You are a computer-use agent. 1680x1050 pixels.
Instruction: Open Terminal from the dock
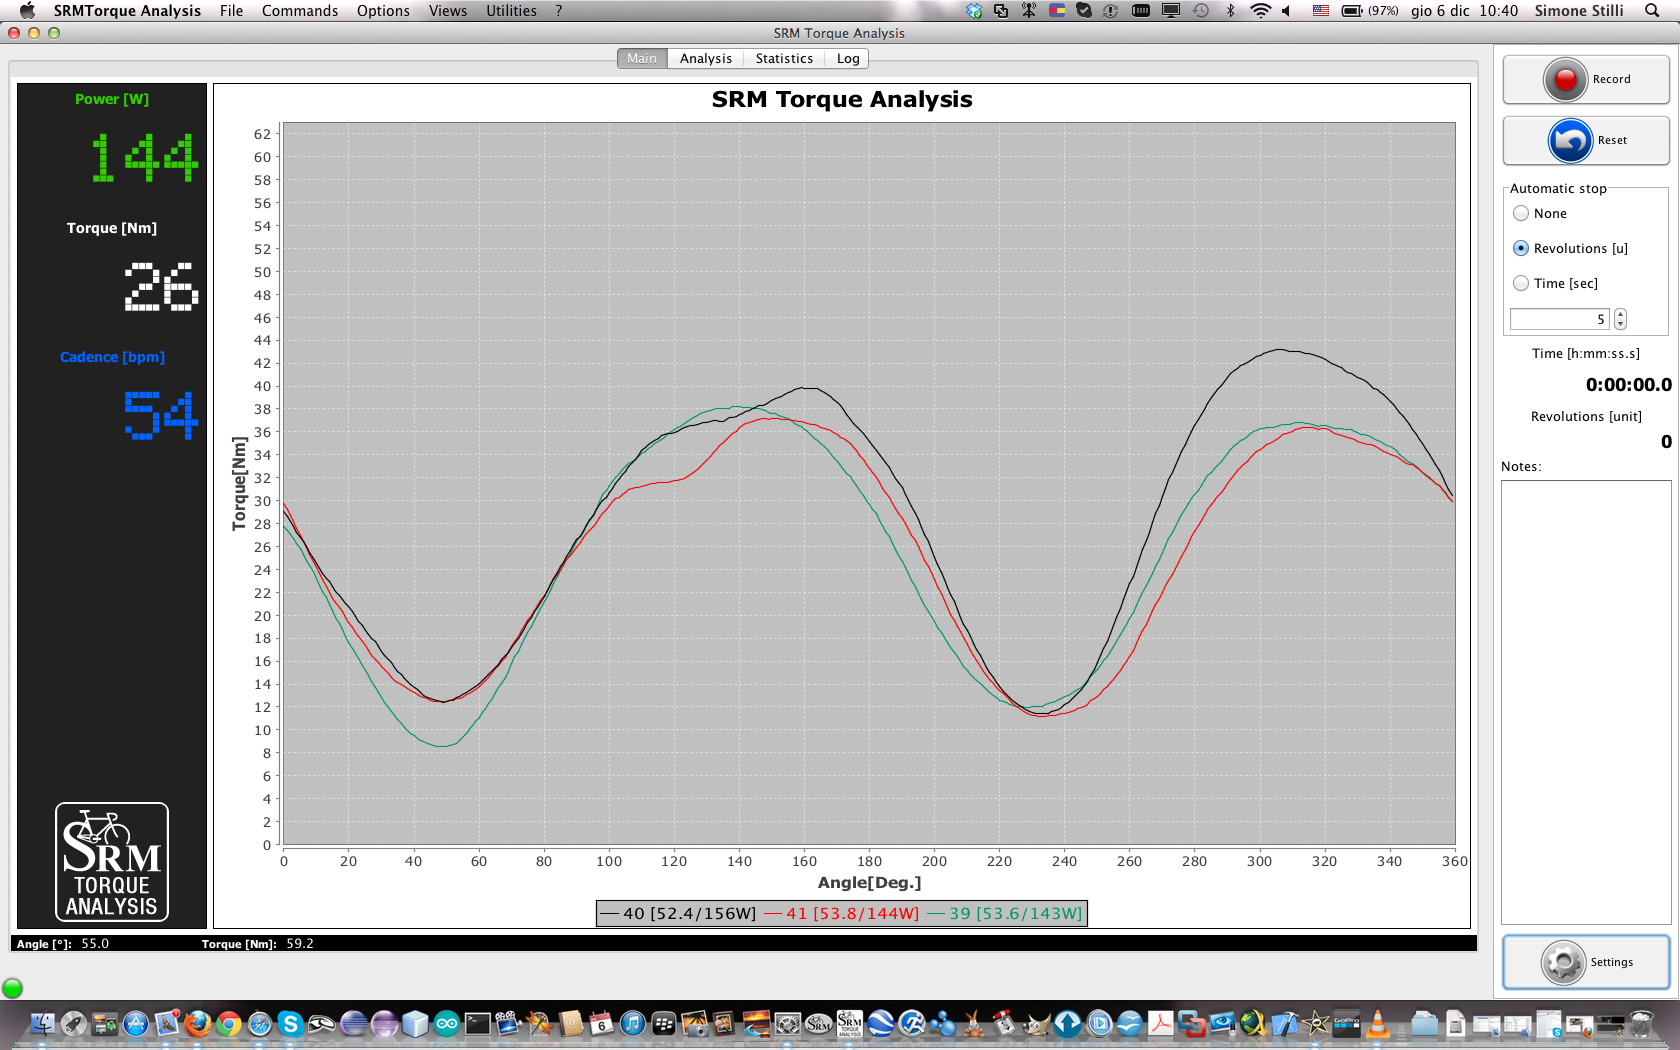point(478,1023)
